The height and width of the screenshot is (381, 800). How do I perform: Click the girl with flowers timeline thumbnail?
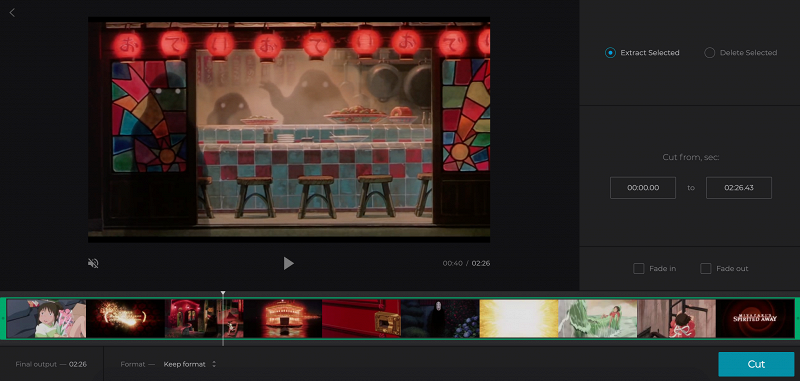[46, 318]
